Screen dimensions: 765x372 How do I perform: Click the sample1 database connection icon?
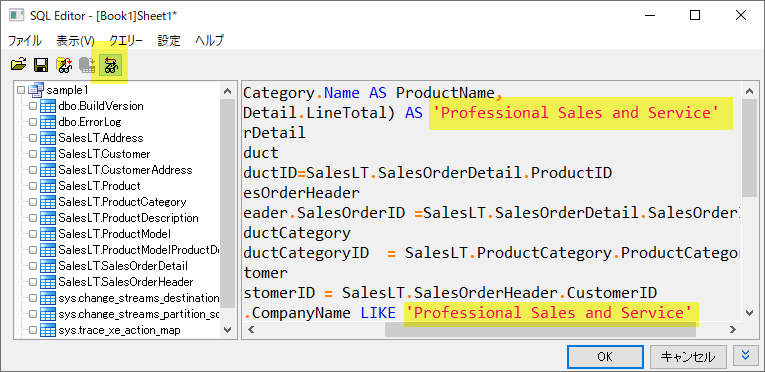click(36, 90)
